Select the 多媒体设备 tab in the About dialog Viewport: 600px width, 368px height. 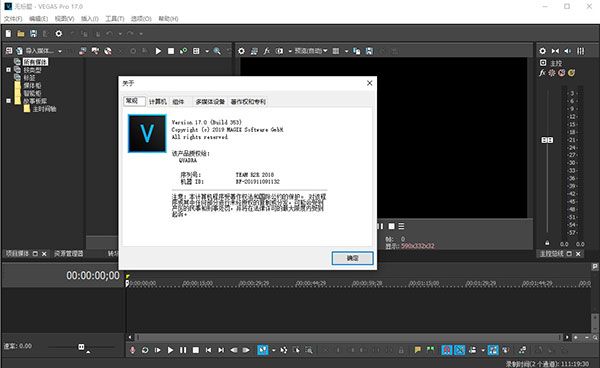[x=210, y=101]
